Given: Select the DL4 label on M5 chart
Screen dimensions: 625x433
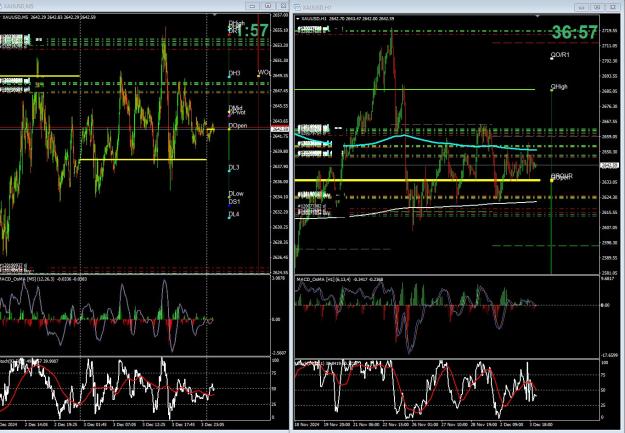Looking at the screenshot, I should coord(234,215).
